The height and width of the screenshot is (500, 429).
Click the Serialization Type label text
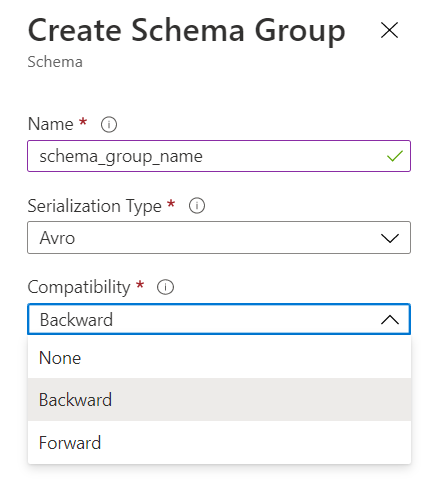click(95, 206)
